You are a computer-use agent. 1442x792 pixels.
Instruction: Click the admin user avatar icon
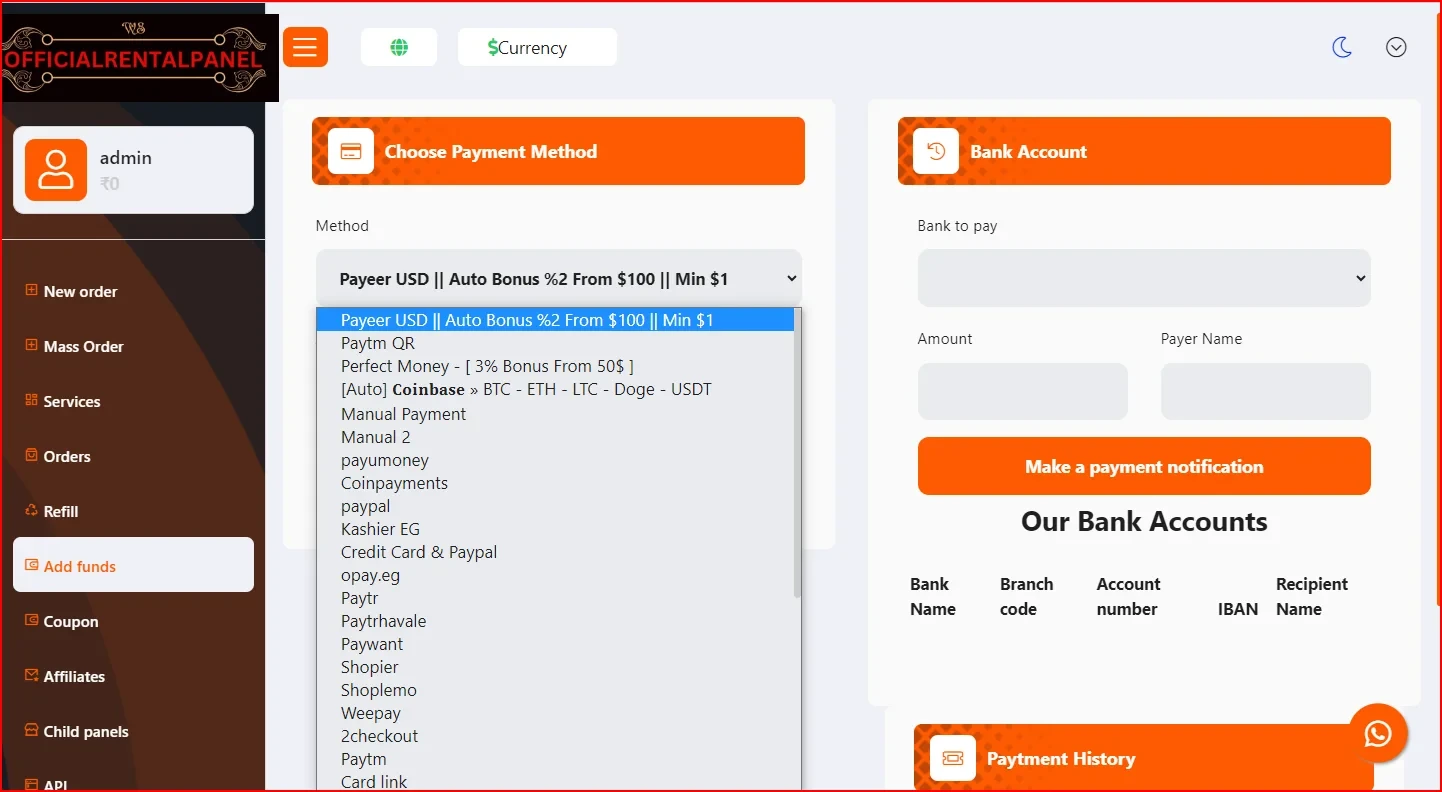56,170
